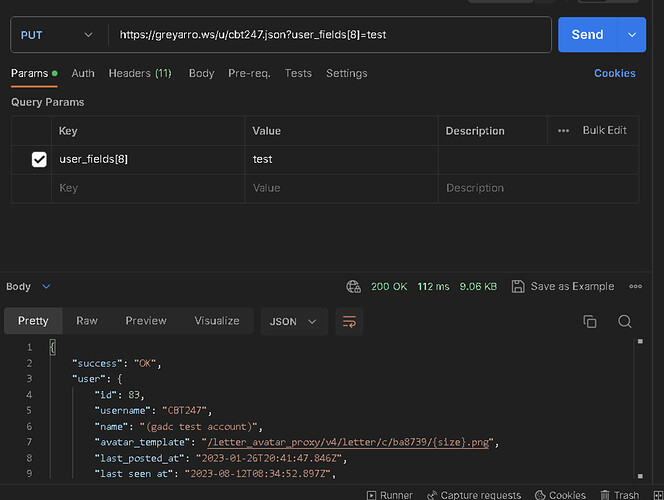This screenshot has width=664, height=500.
Task: Click the request URL field
Action: pos(329,35)
